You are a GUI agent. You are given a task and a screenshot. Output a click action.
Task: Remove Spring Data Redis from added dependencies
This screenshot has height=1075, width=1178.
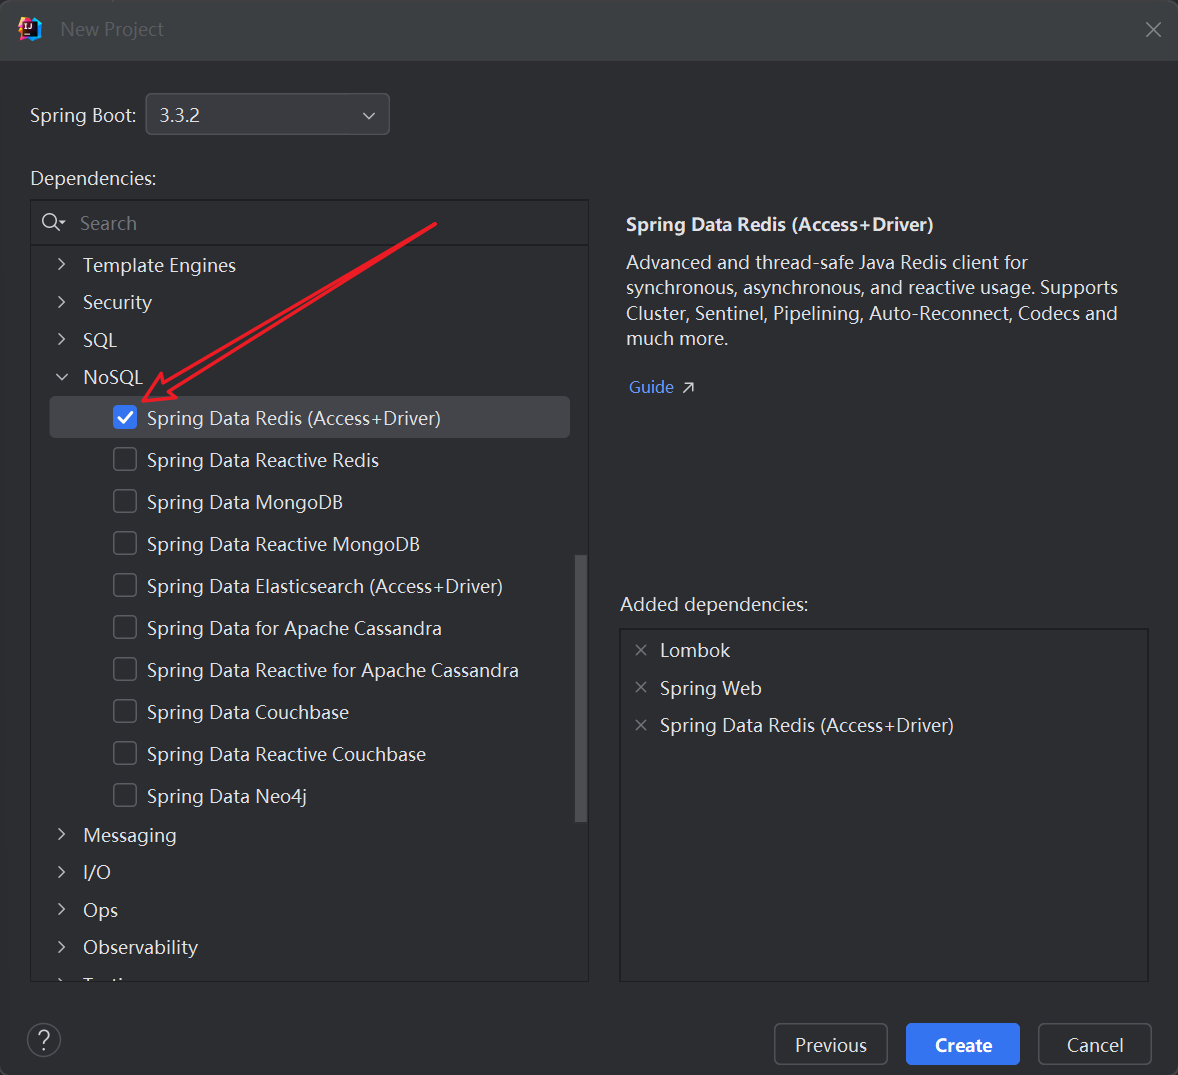[x=641, y=725]
